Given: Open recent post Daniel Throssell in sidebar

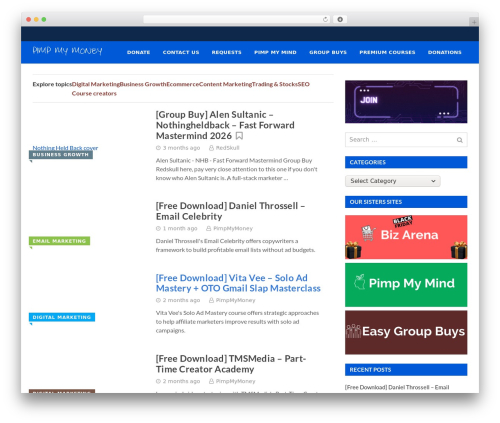Looking at the screenshot, I should point(397,387).
